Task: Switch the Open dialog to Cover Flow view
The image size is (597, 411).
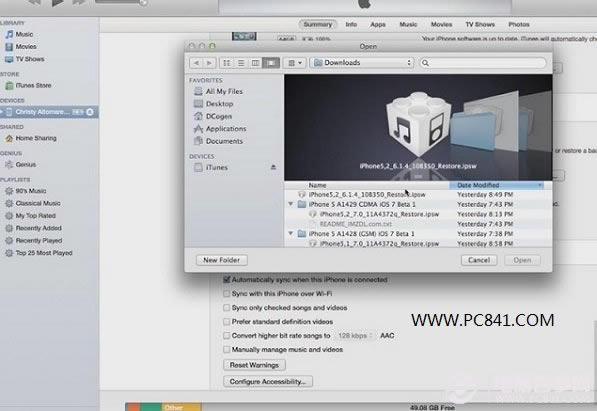Action: (x=271, y=63)
